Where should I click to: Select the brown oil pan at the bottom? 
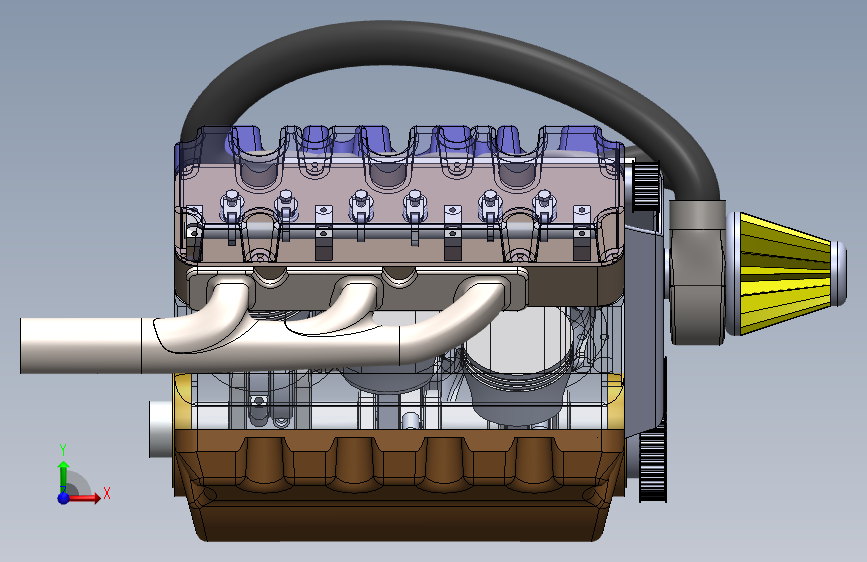pyautogui.click(x=400, y=485)
